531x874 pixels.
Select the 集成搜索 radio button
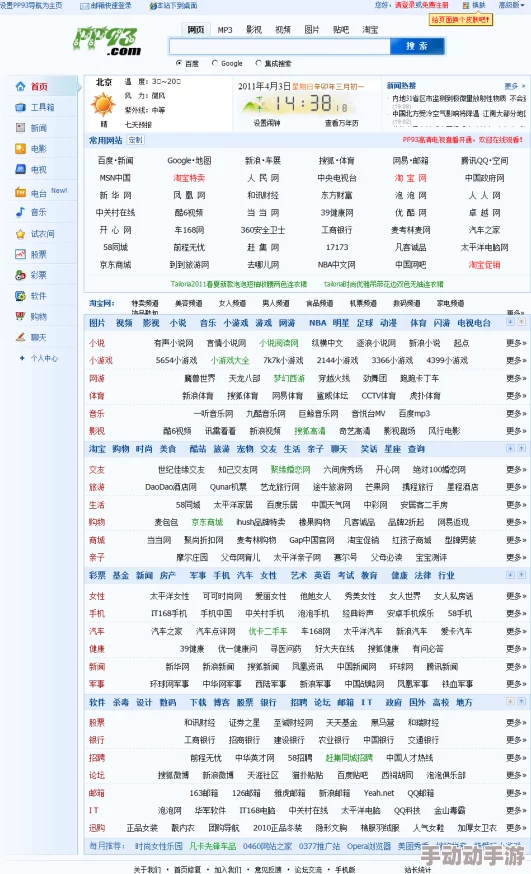(x=259, y=63)
